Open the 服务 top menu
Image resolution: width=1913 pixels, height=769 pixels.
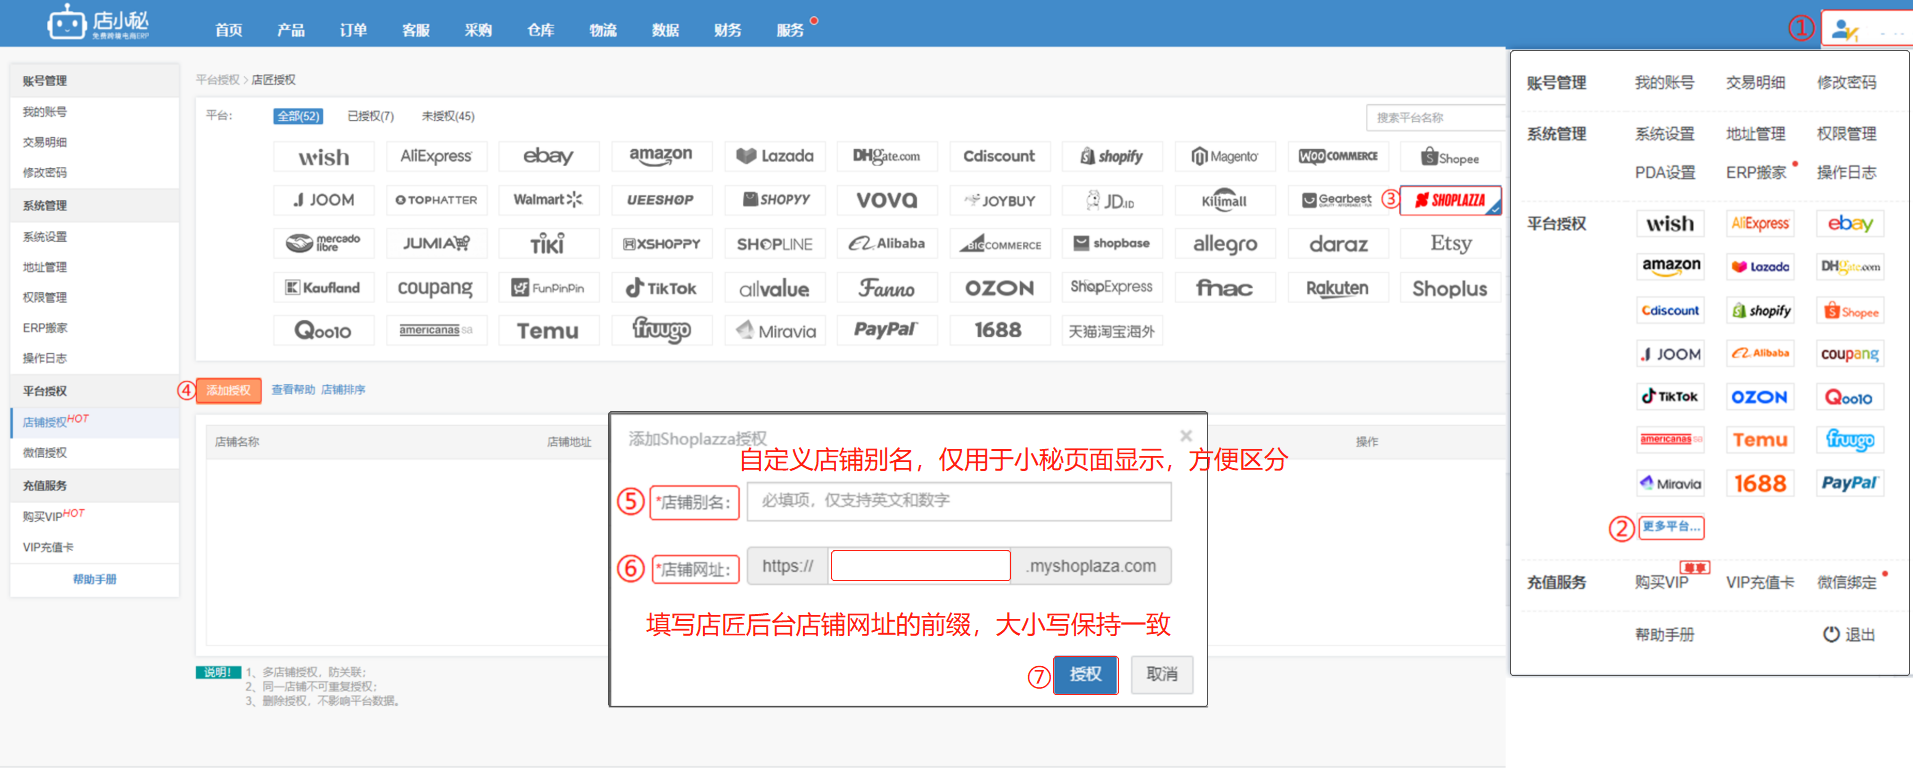(790, 30)
